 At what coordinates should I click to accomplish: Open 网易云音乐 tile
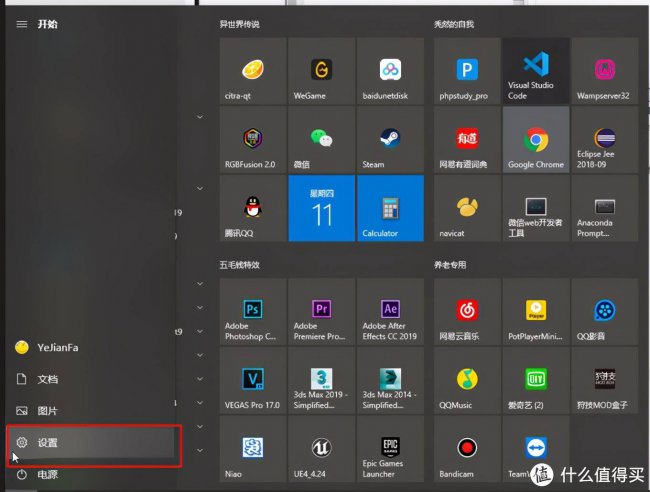click(467, 312)
